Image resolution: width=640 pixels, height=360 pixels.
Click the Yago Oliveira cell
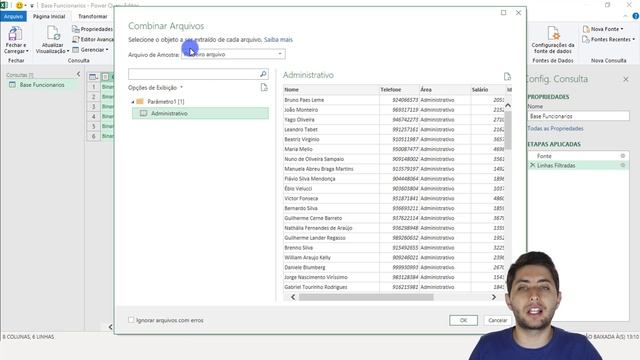(331, 120)
